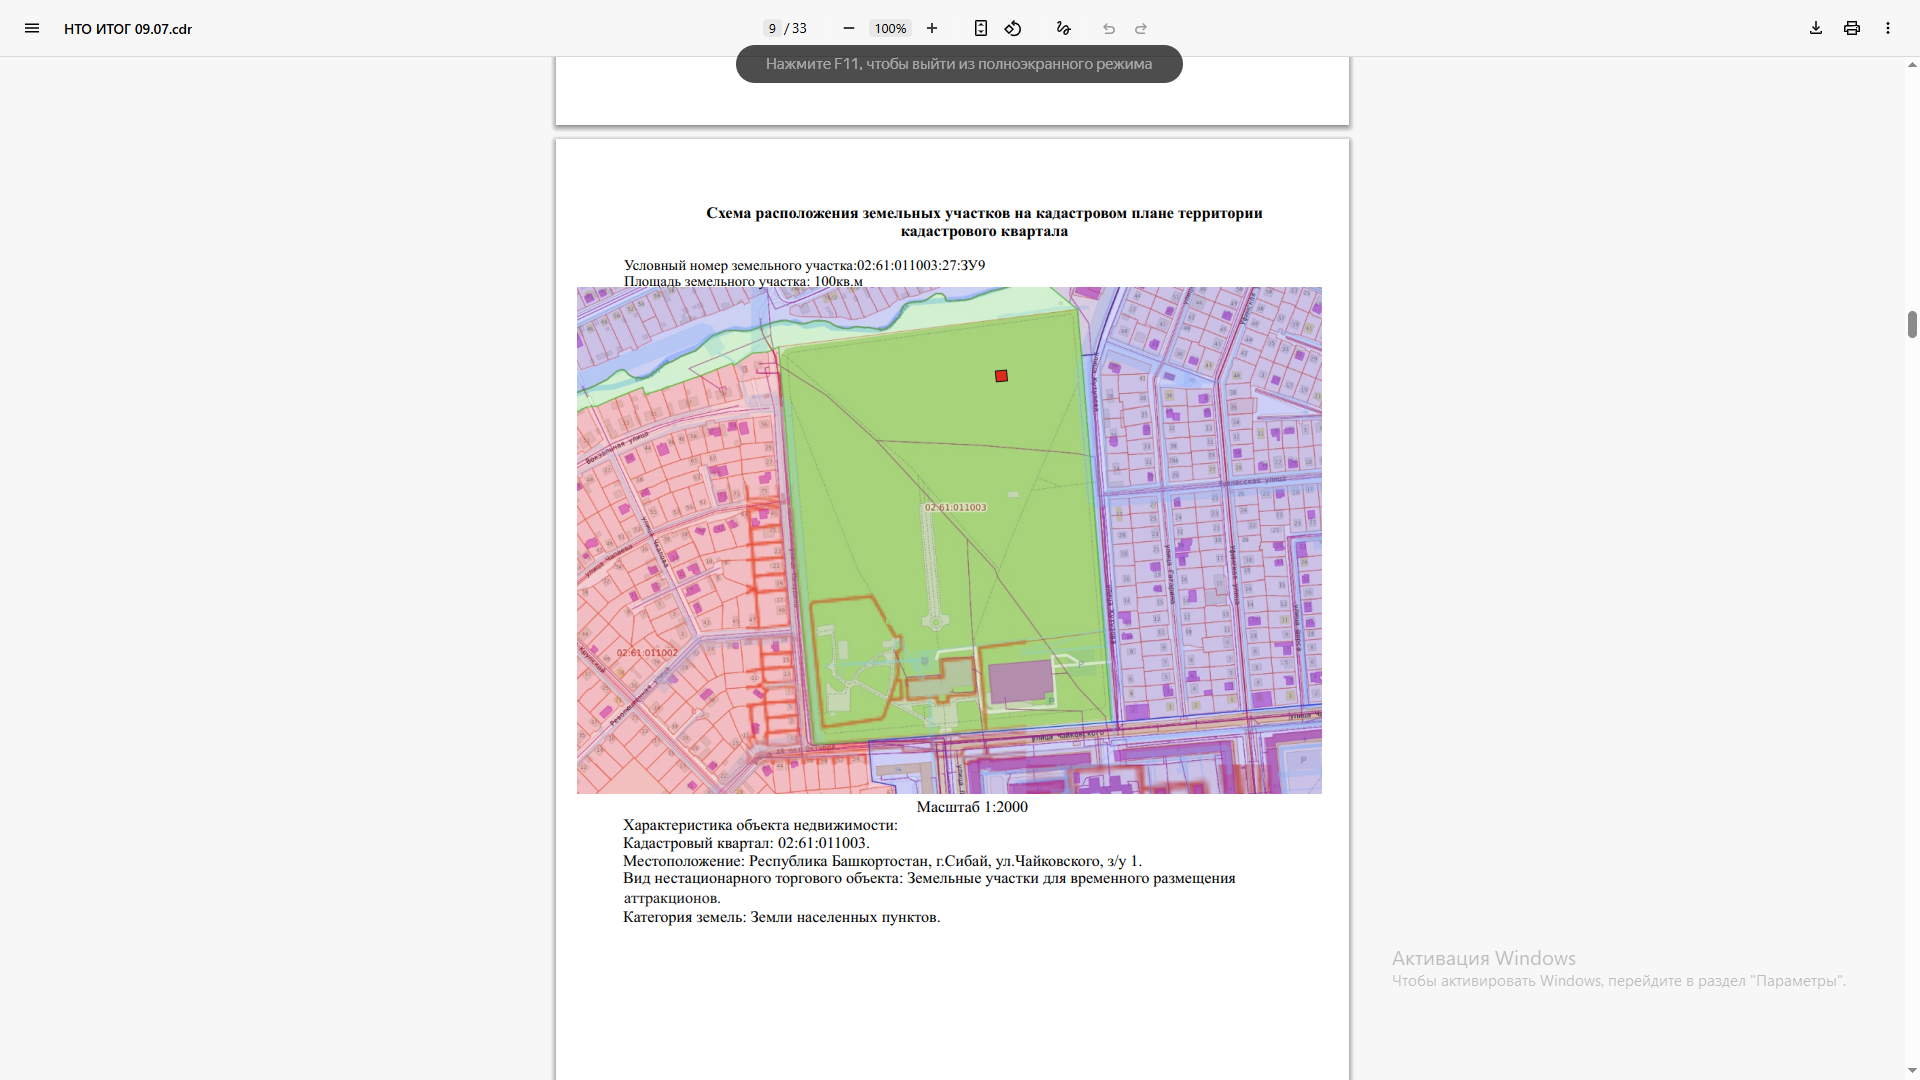The height and width of the screenshot is (1080, 1920).
Task: Click the text Масштаб 1:2000
Action: tap(972, 807)
